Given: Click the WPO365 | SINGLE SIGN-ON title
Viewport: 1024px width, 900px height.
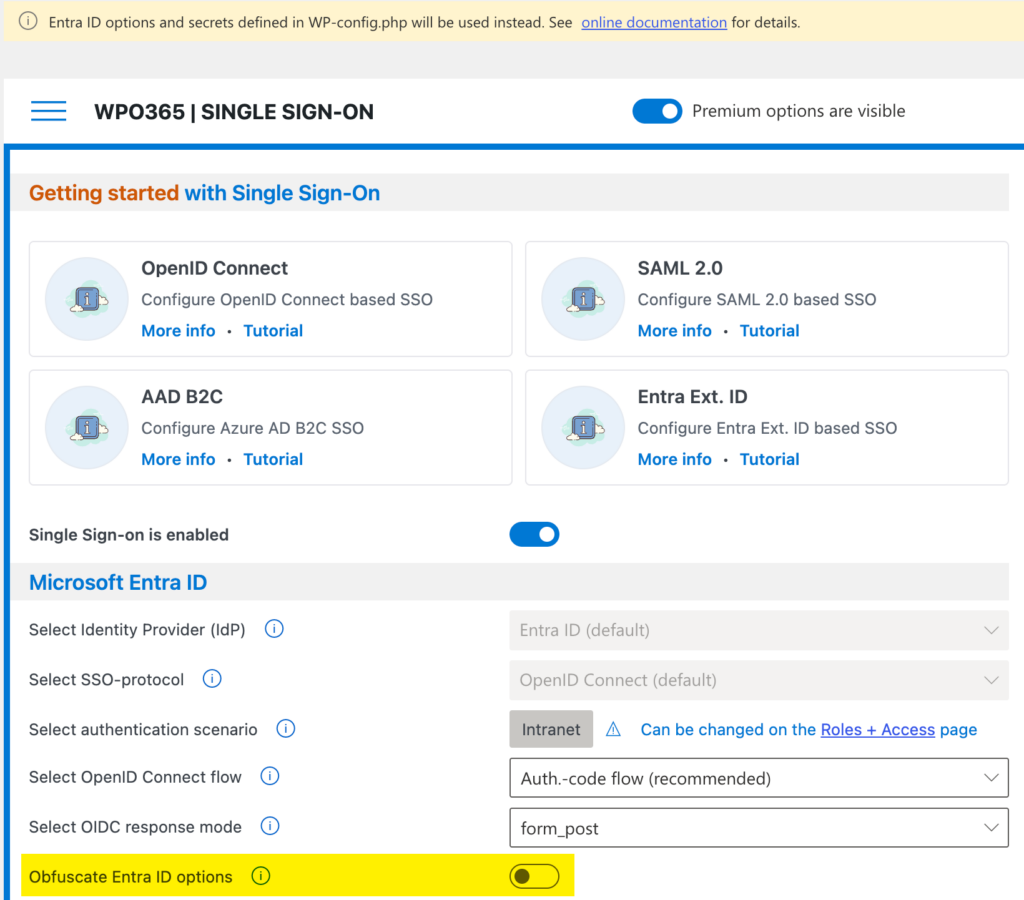Looking at the screenshot, I should 234,112.
